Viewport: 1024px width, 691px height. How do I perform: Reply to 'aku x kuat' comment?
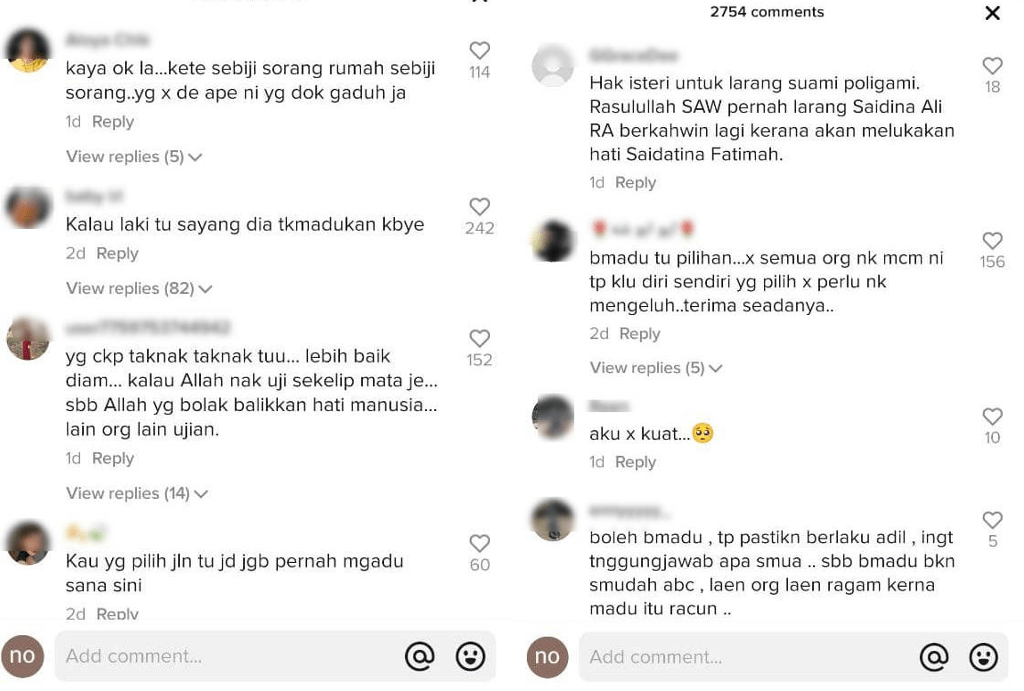click(635, 462)
